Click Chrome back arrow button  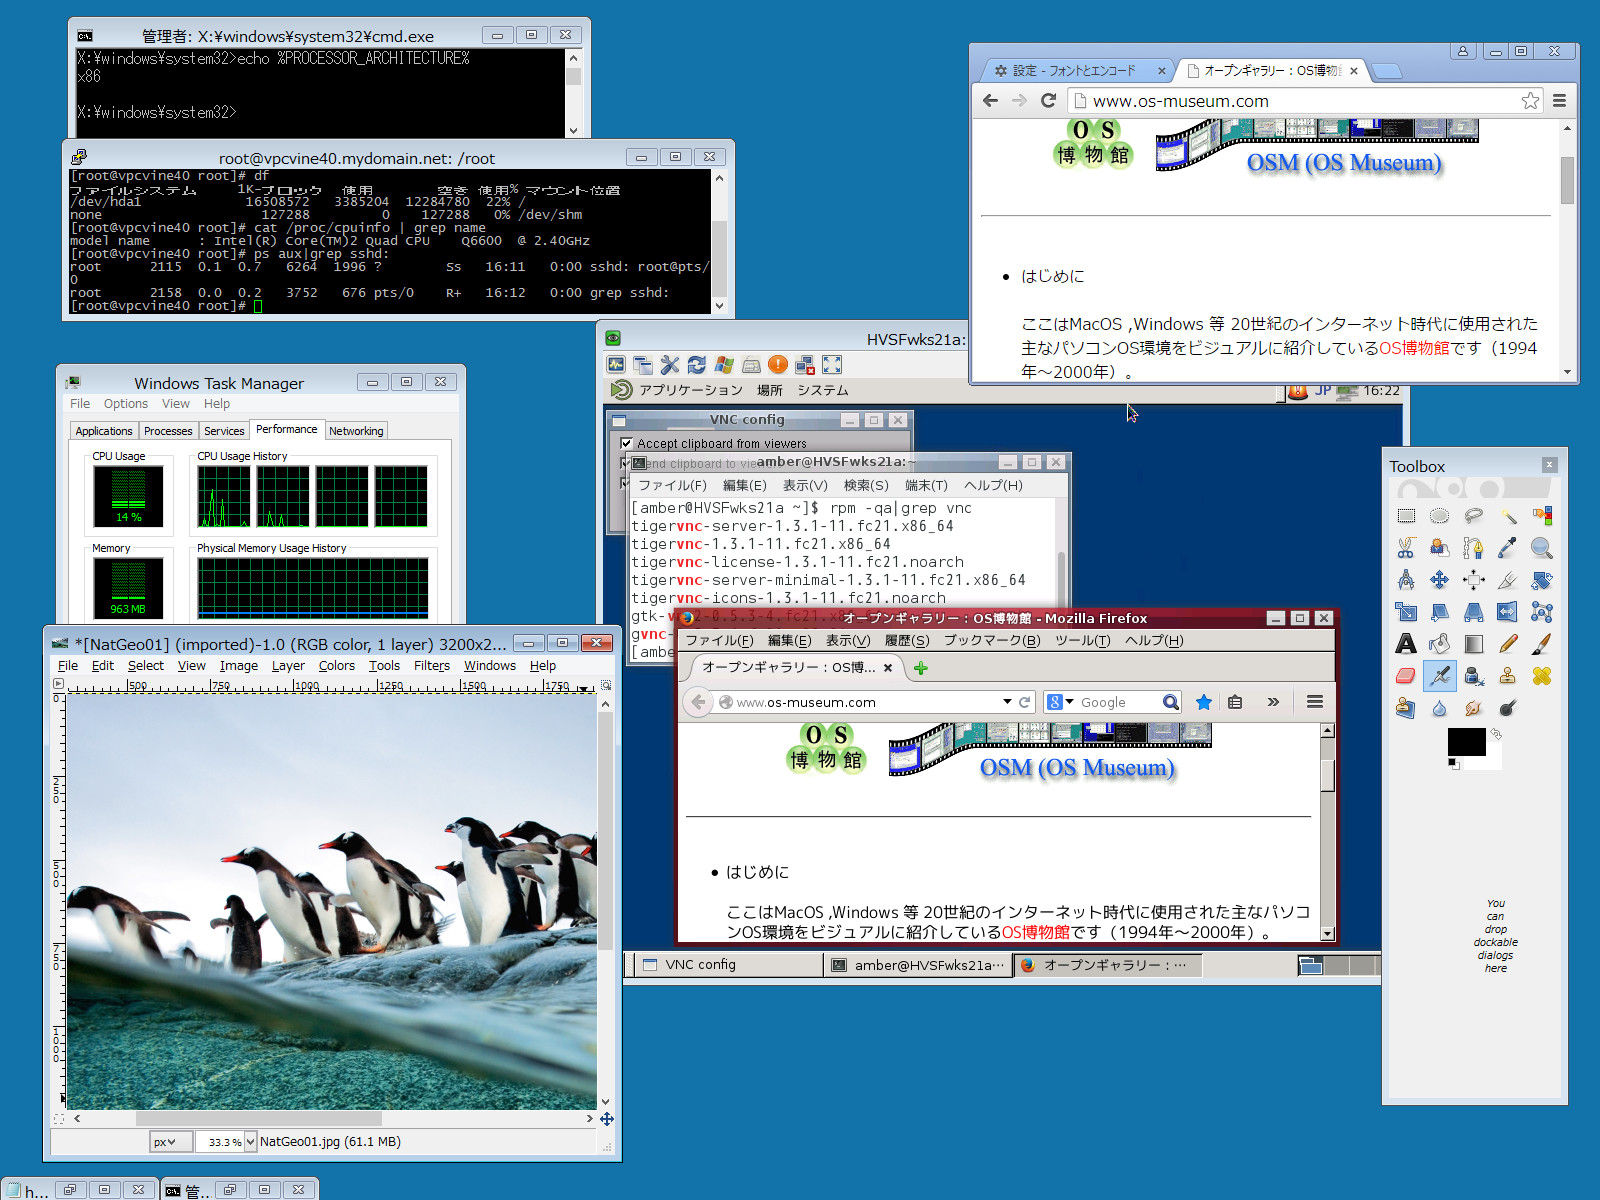tap(990, 100)
